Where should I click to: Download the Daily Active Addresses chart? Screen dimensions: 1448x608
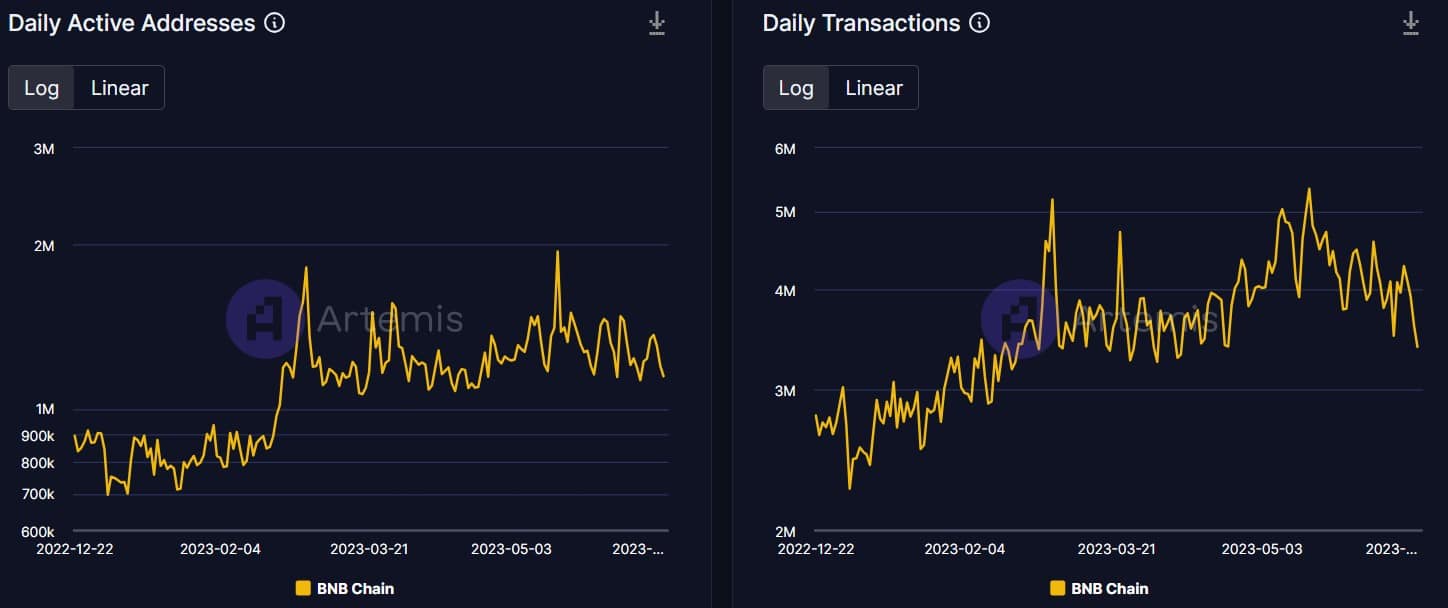point(657,23)
